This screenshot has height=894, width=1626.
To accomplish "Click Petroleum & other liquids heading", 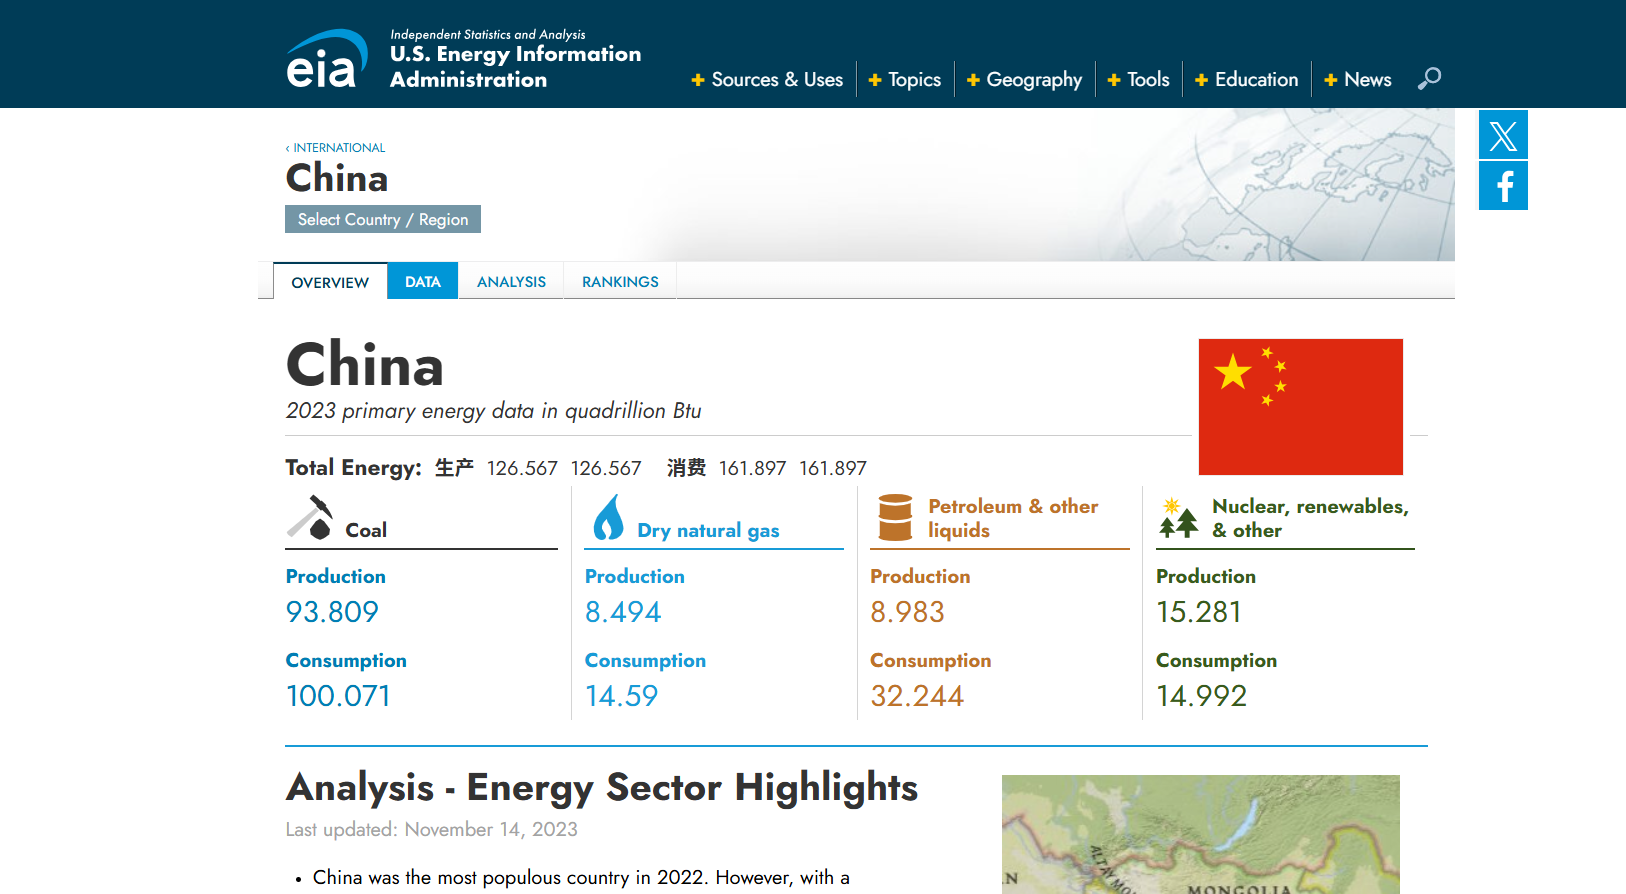I will [x=1013, y=518].
